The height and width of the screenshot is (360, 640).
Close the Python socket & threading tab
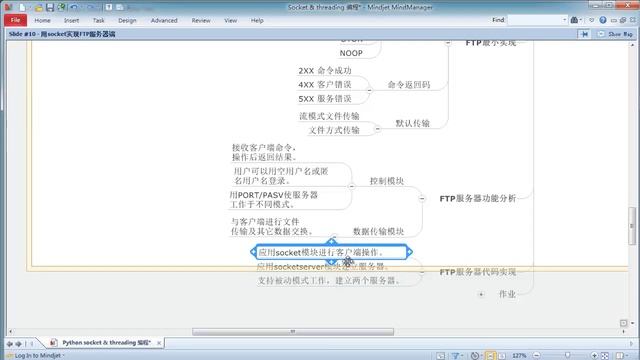pos(159,343)
